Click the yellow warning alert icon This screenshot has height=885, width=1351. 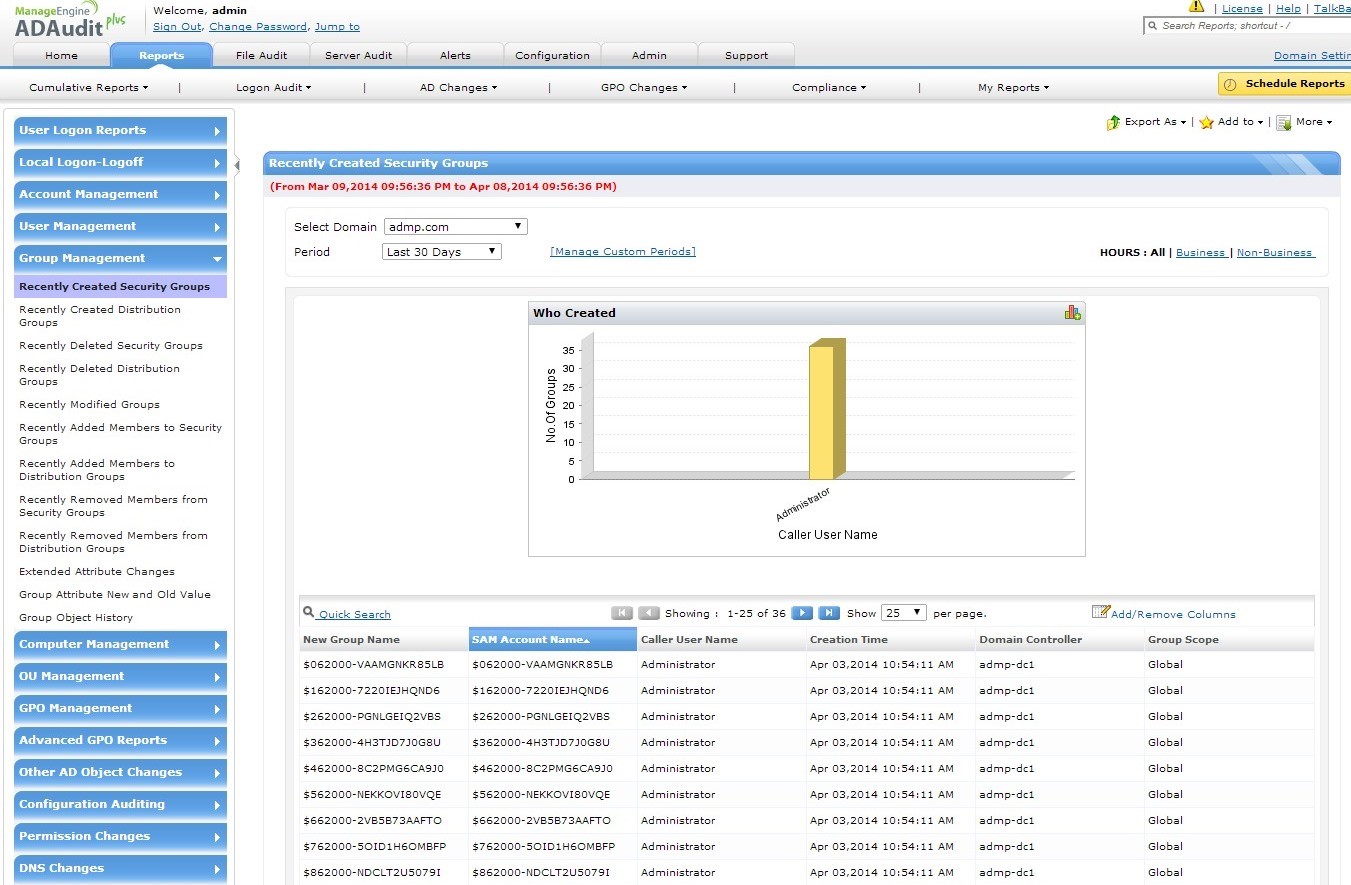coord(1196,7)
